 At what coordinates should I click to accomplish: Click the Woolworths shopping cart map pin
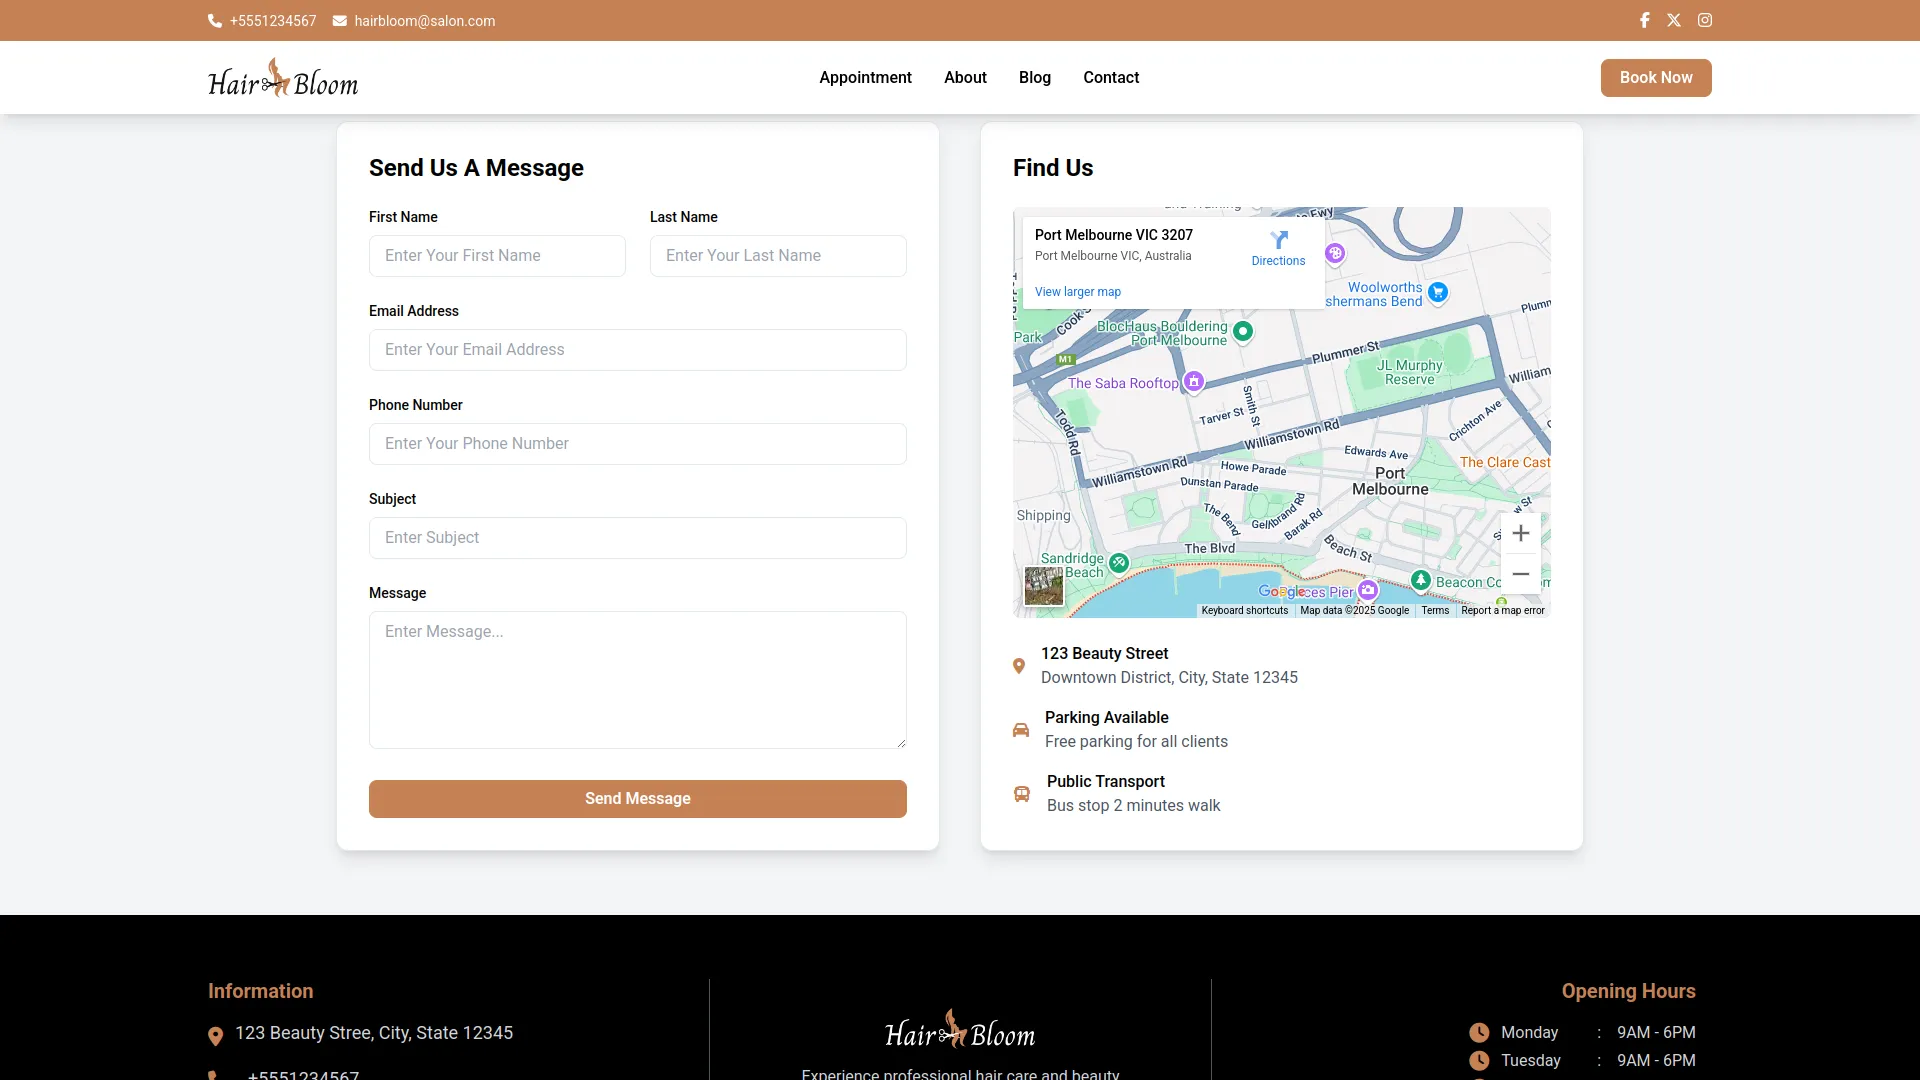pyautogui.click(x=1437, y=292)
